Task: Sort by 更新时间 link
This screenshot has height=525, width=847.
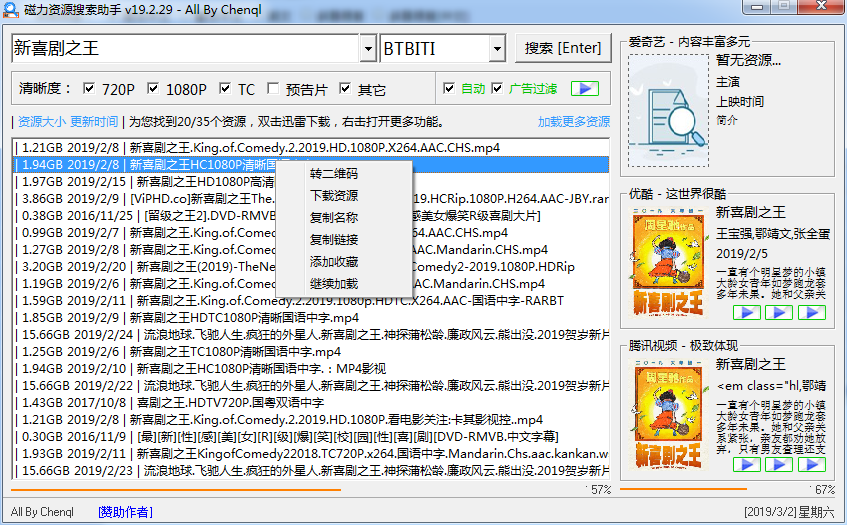Action: click(94, 122)
